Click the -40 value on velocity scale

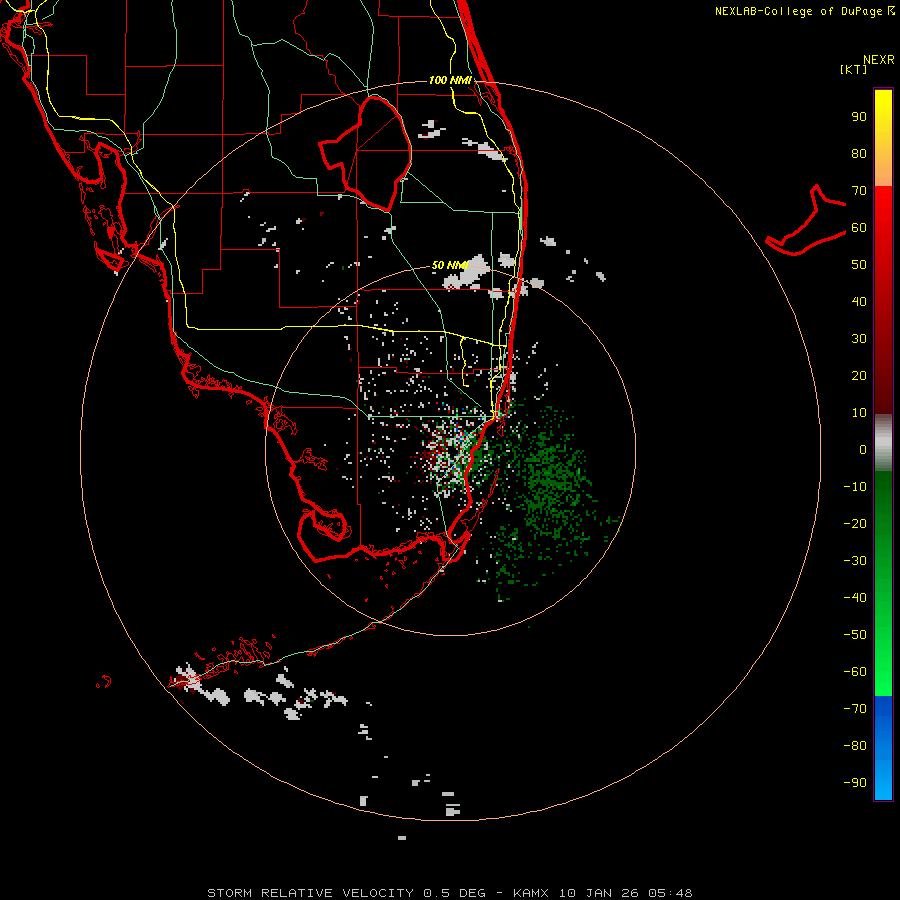tap(855, 598)
